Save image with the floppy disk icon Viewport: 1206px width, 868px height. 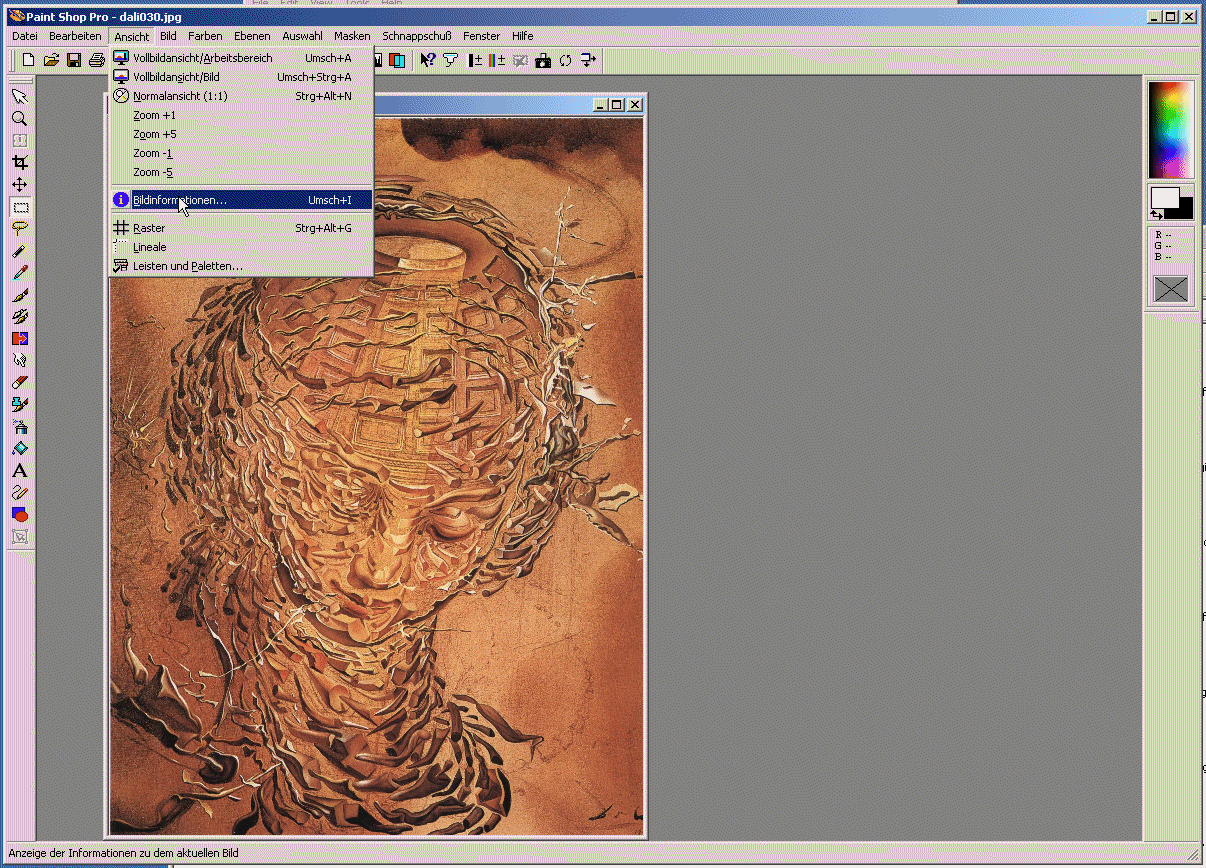(74, 61)
